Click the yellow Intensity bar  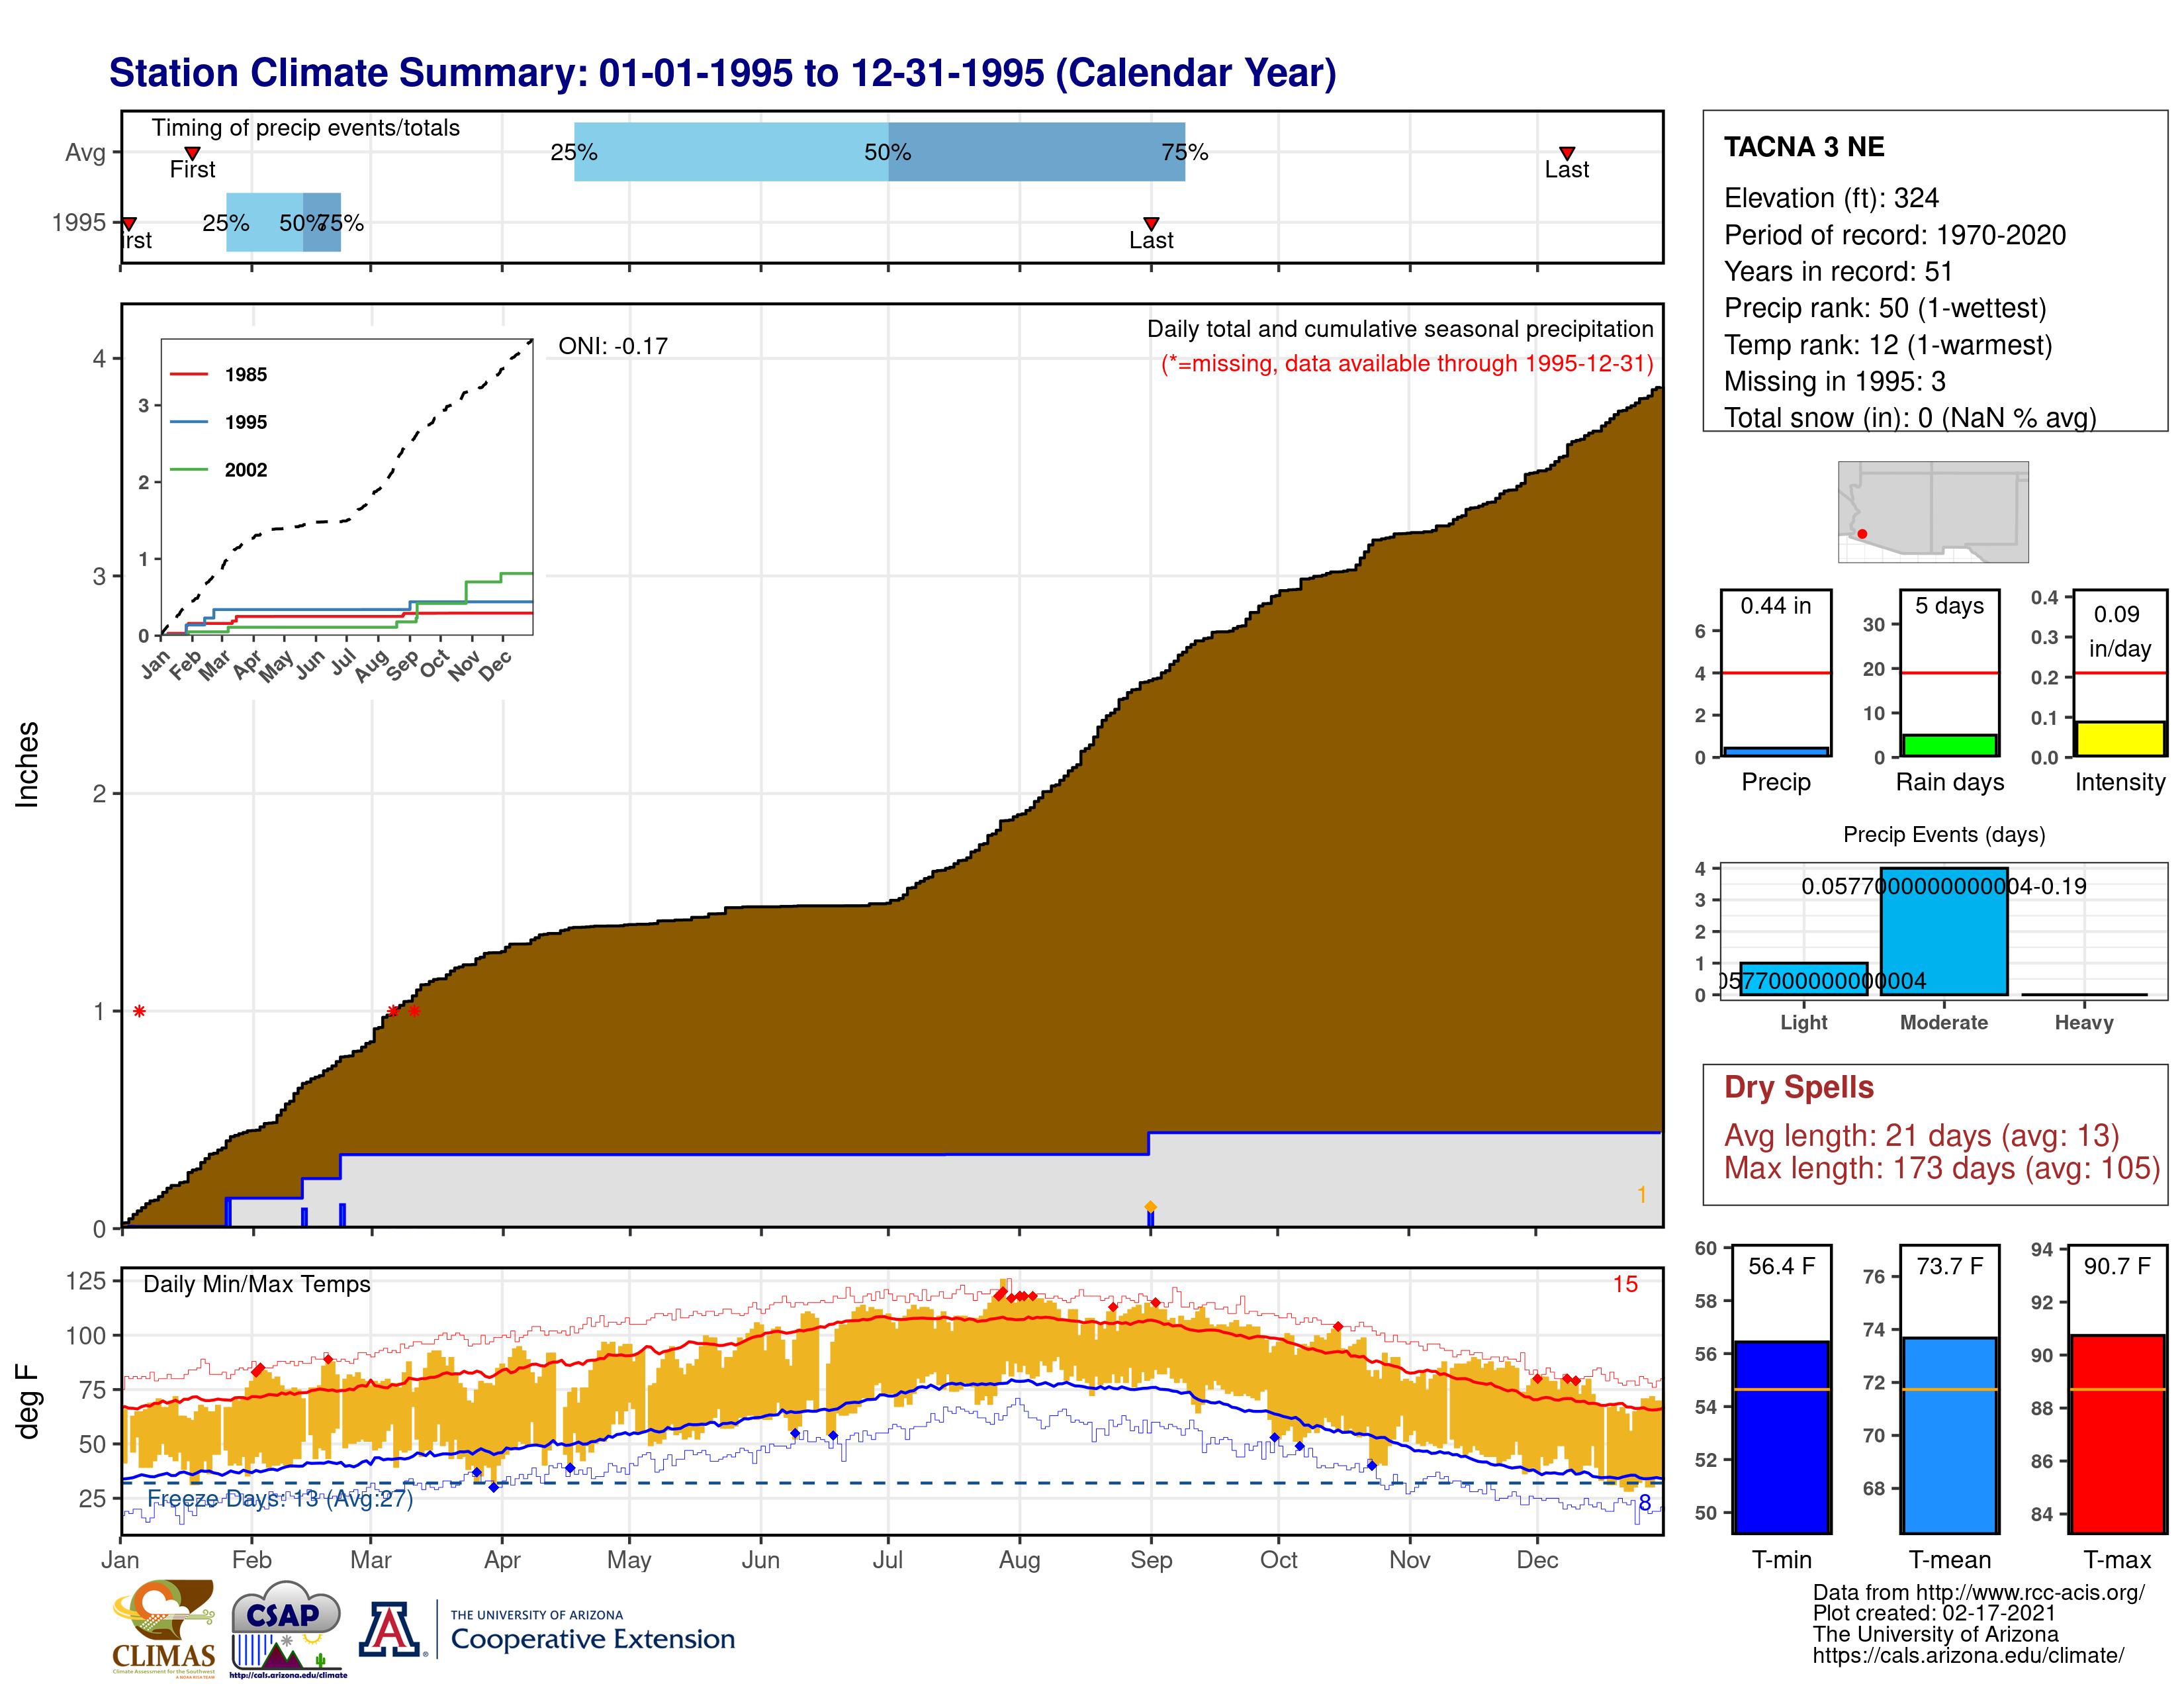click(2119, 738)
